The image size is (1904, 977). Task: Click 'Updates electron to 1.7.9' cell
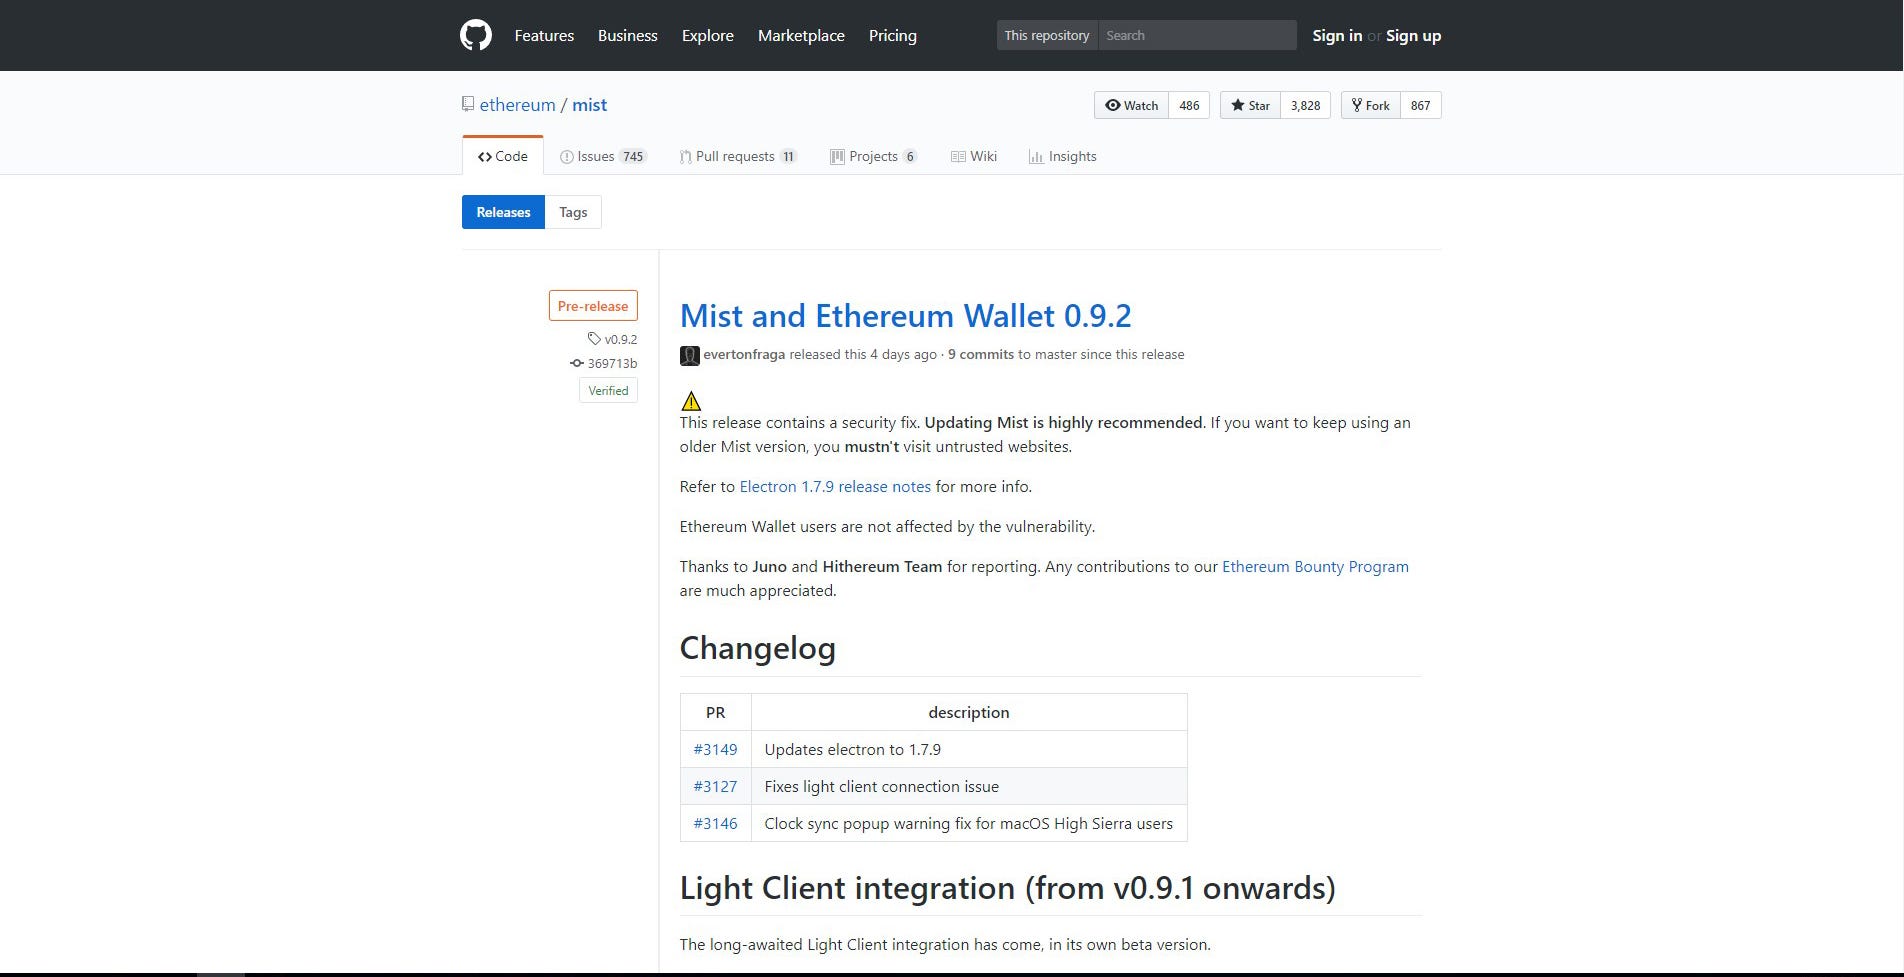(969, 749)
